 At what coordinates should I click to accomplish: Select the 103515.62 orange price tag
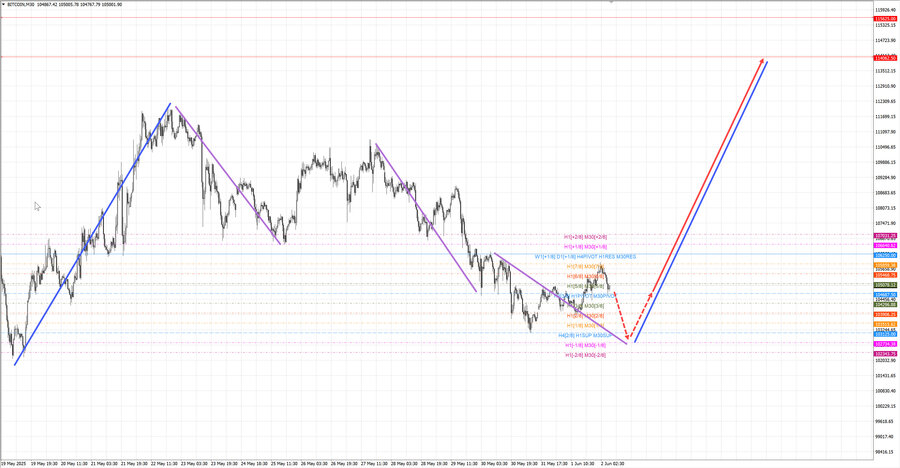(x=885, y=324)
